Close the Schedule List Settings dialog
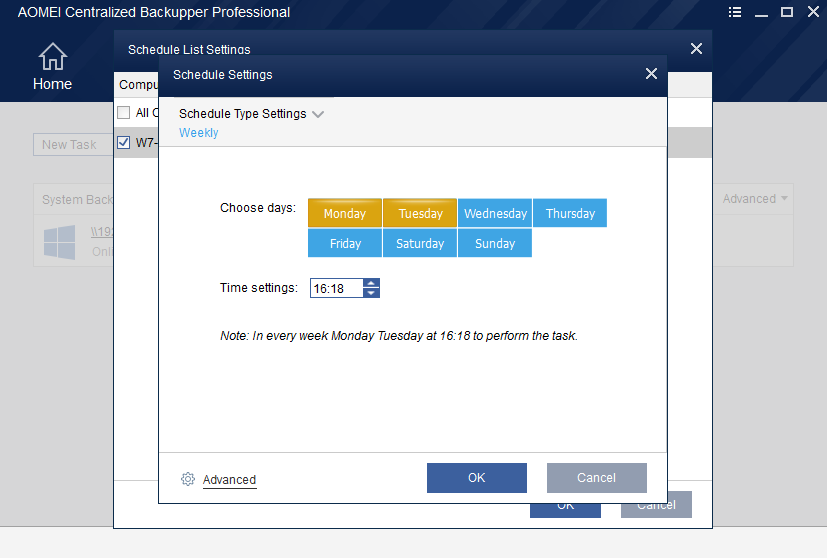The image size is (827, 558). pyautogui.click(x=696, y=49)
